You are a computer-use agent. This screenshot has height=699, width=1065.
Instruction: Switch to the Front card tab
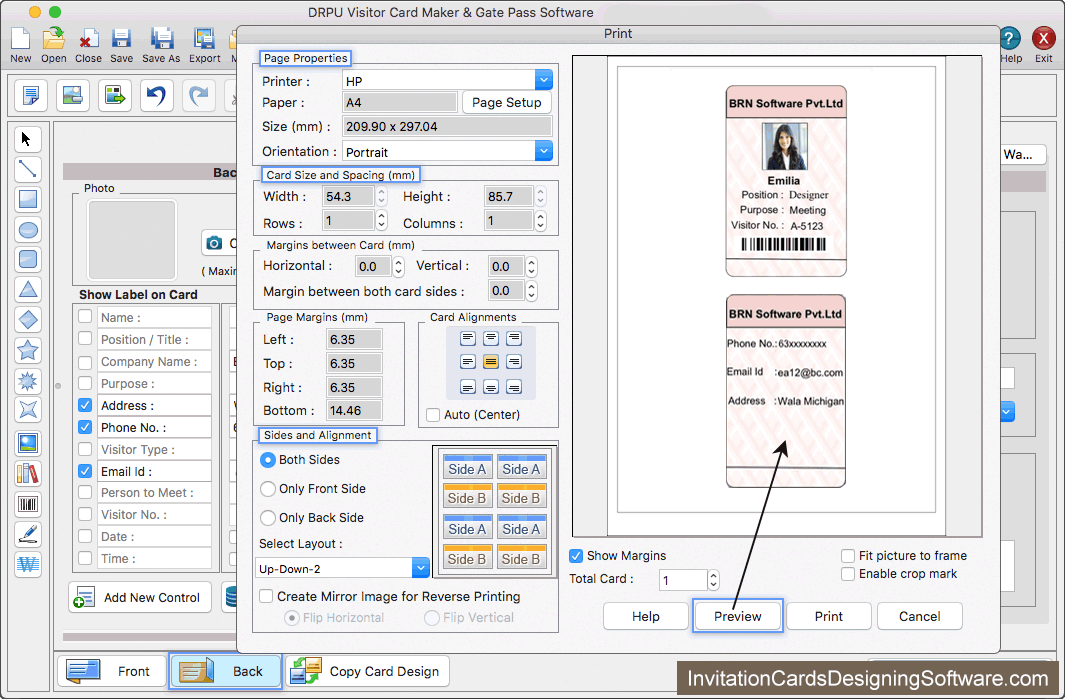(112, 671)
